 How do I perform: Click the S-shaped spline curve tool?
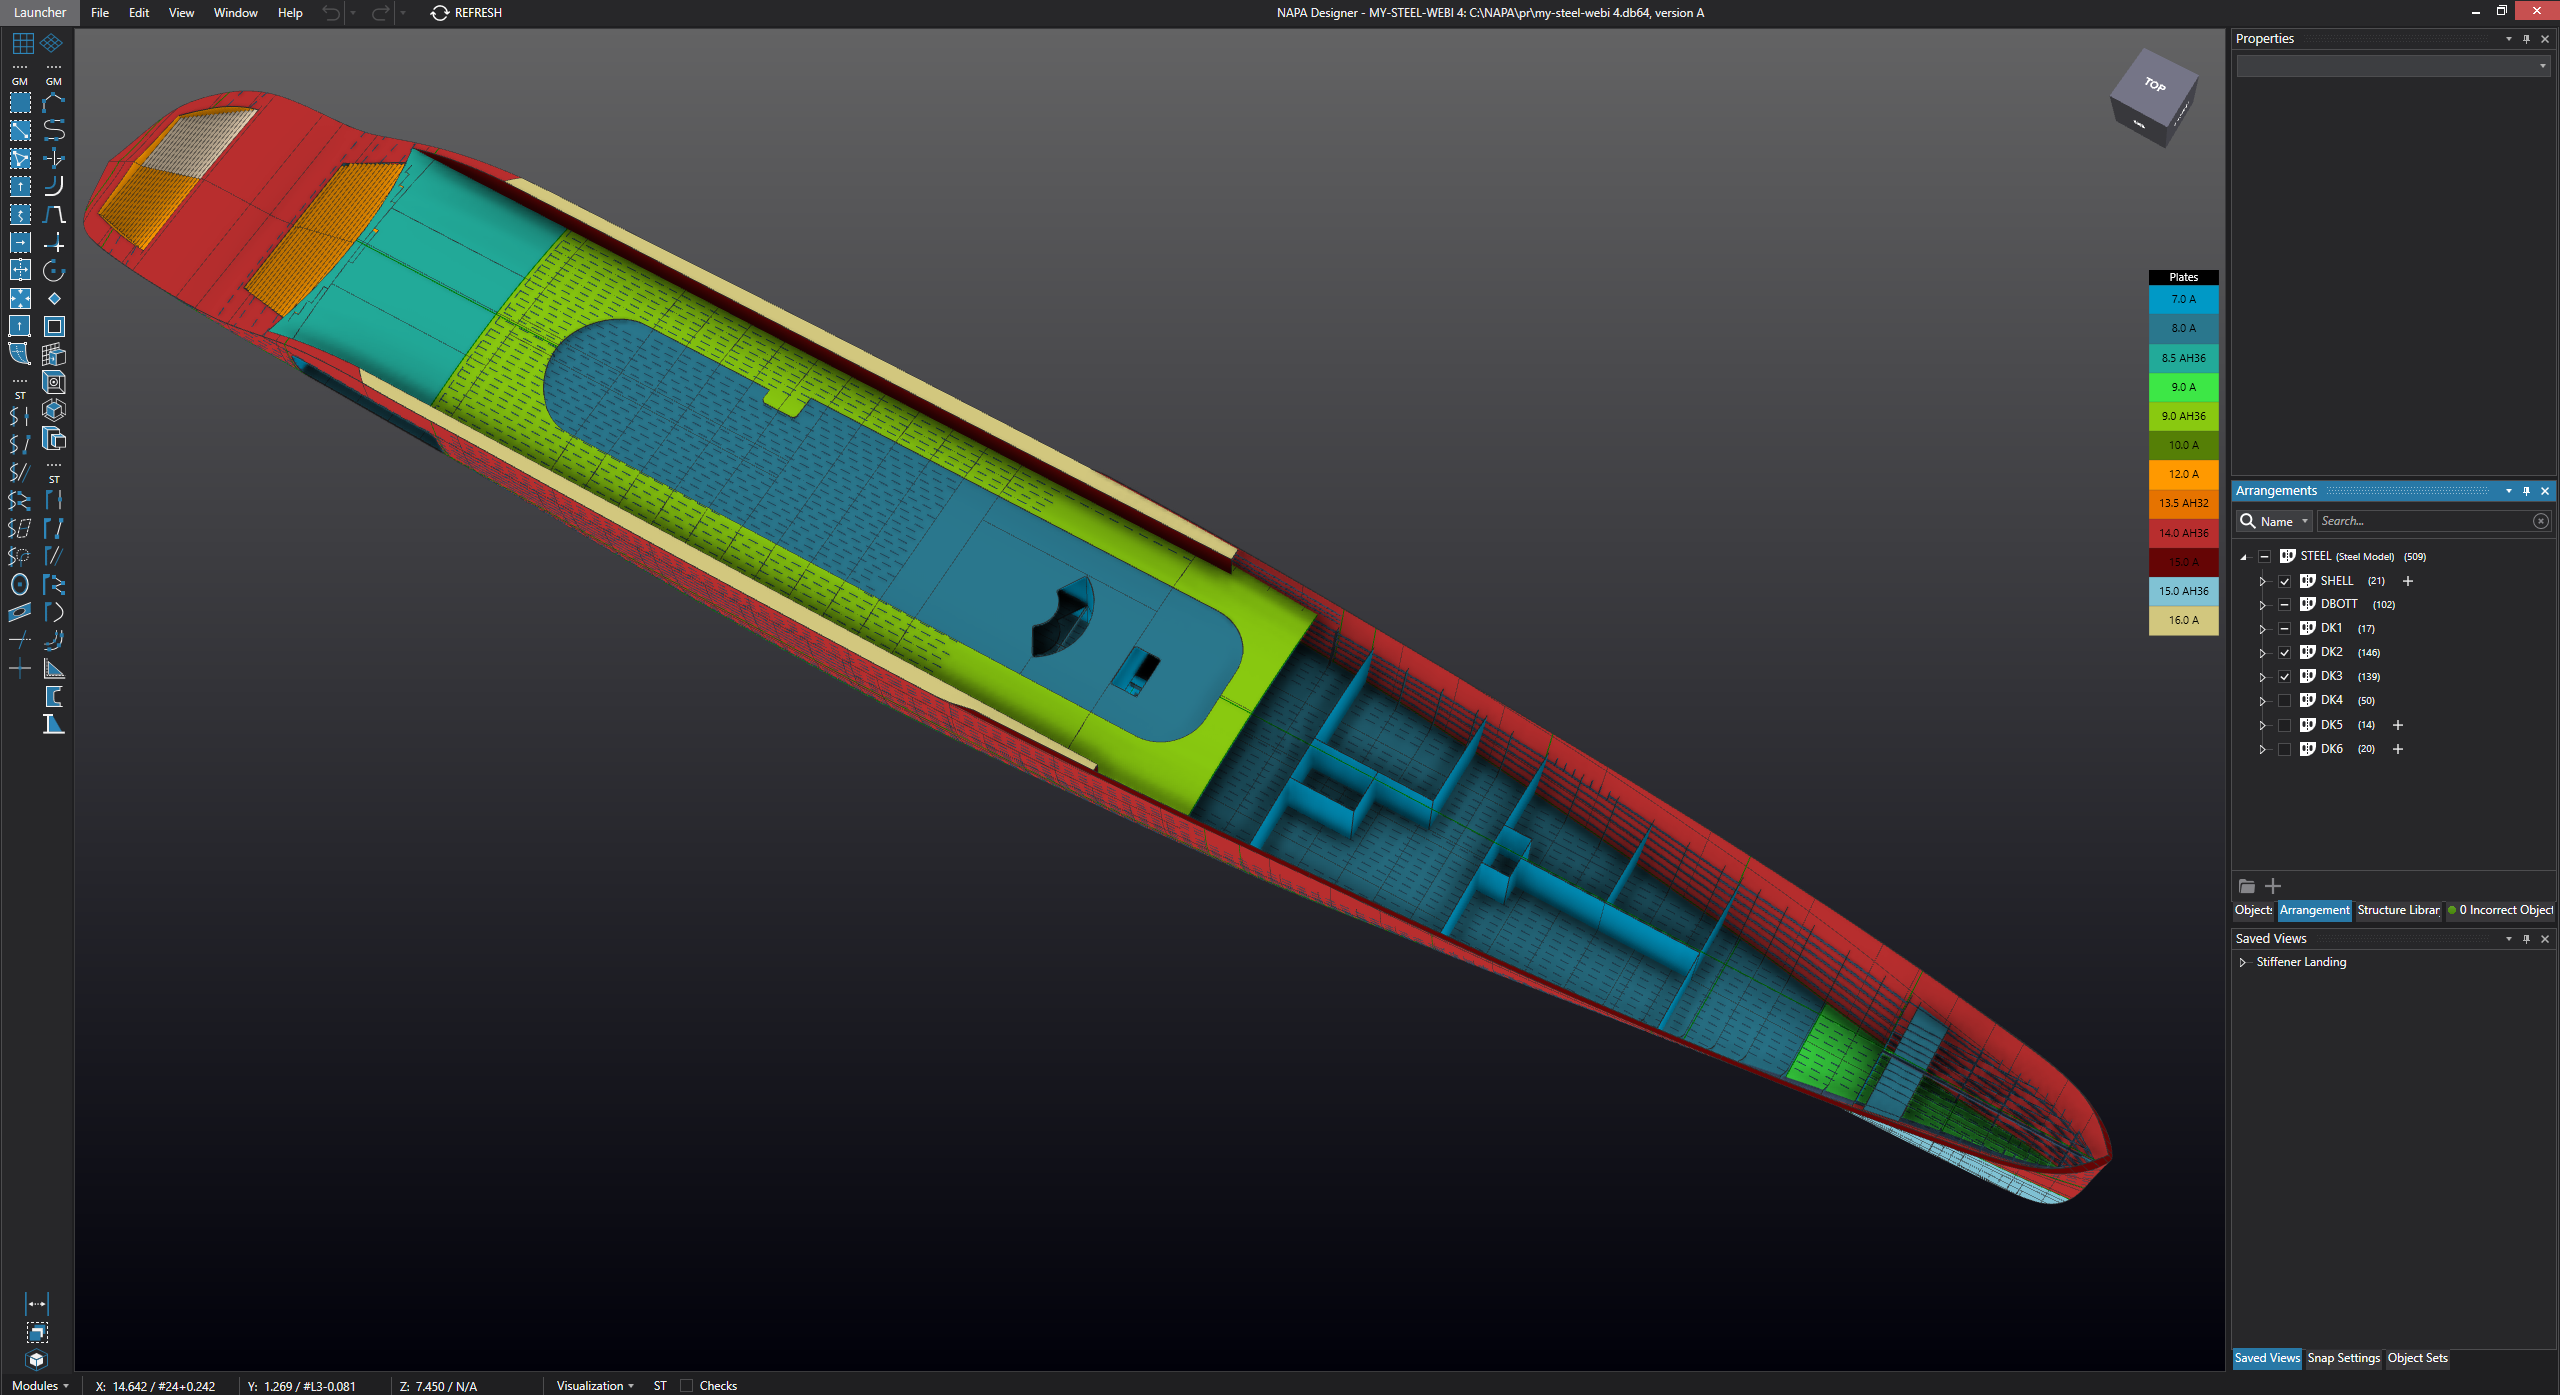point(54,130)
